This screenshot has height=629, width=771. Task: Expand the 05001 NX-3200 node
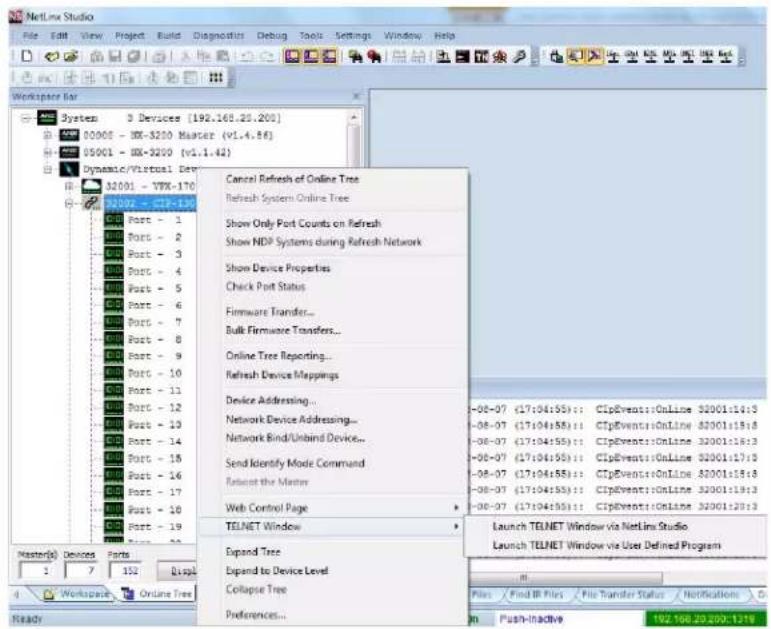point(48,152)
